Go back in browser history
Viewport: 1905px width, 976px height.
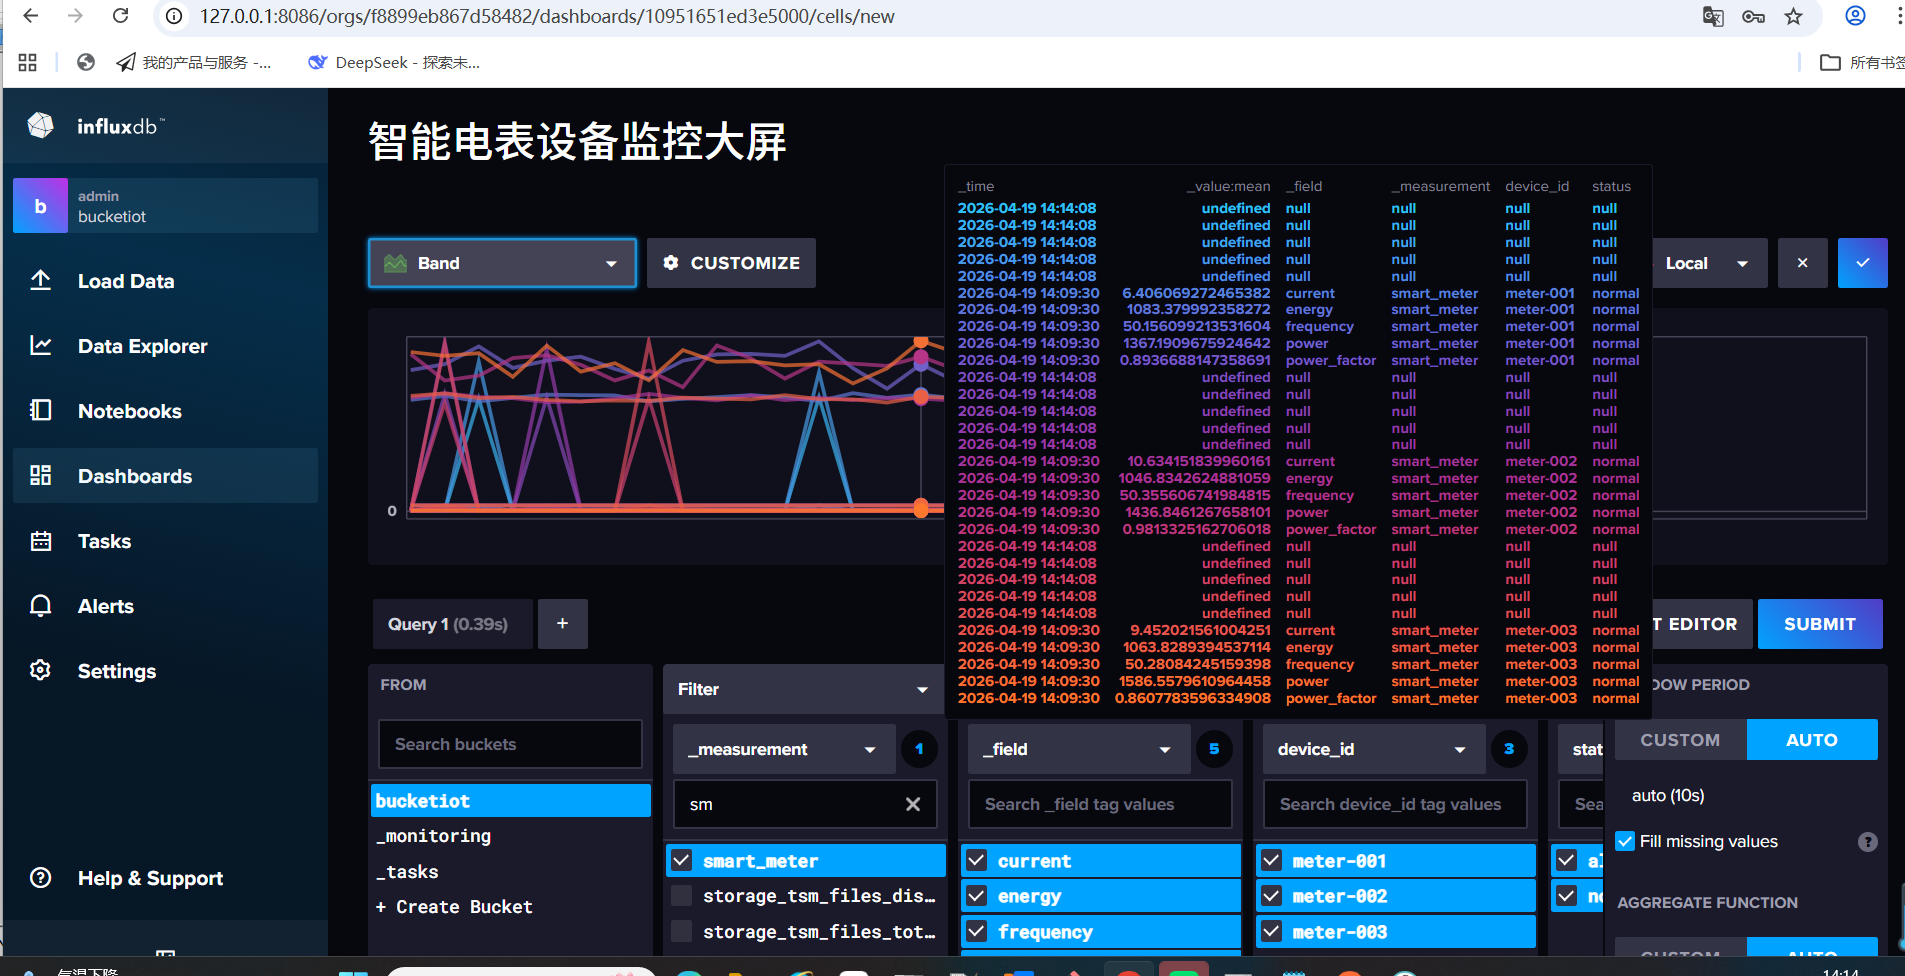[31, 16]
